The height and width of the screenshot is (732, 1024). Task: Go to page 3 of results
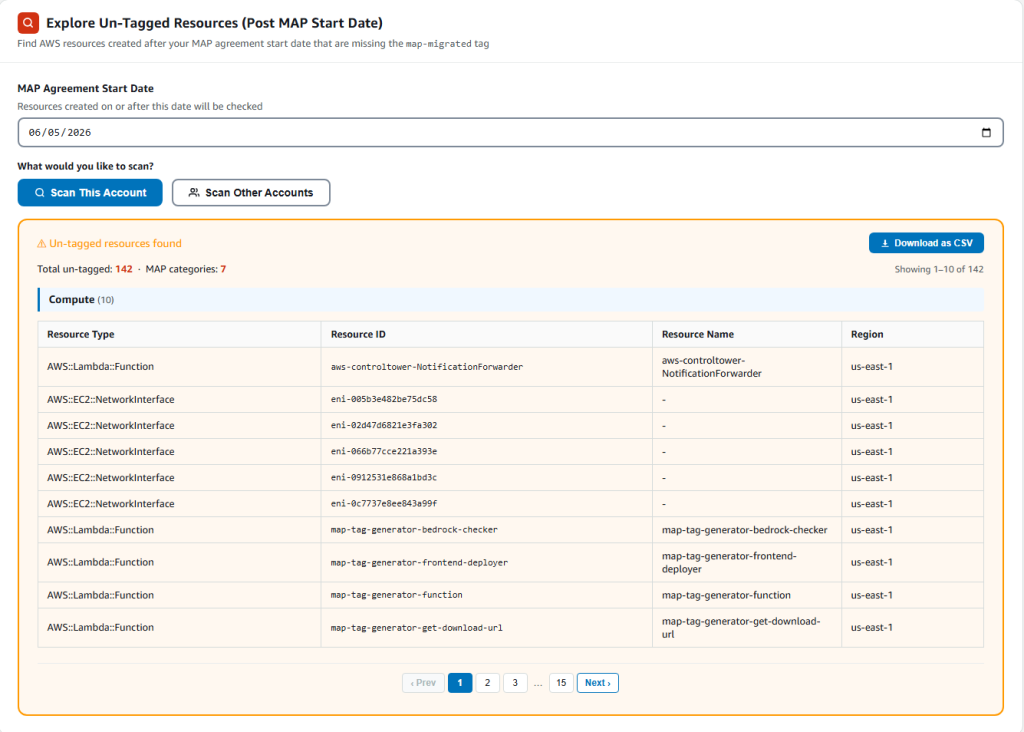(x=515, y=682)
